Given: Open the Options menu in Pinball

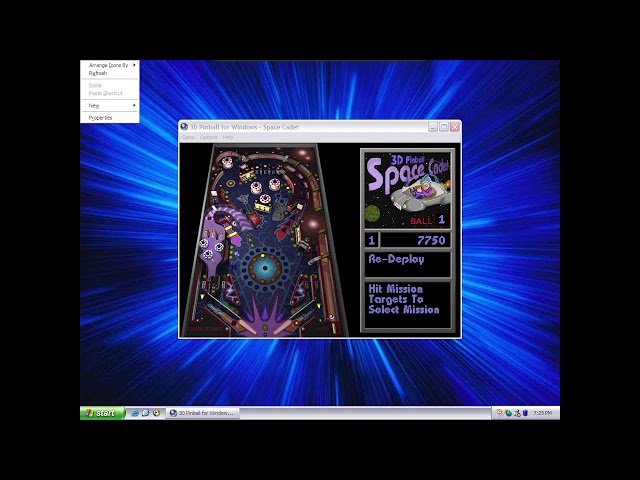Looking at the screenshot, I should point(209,137).
